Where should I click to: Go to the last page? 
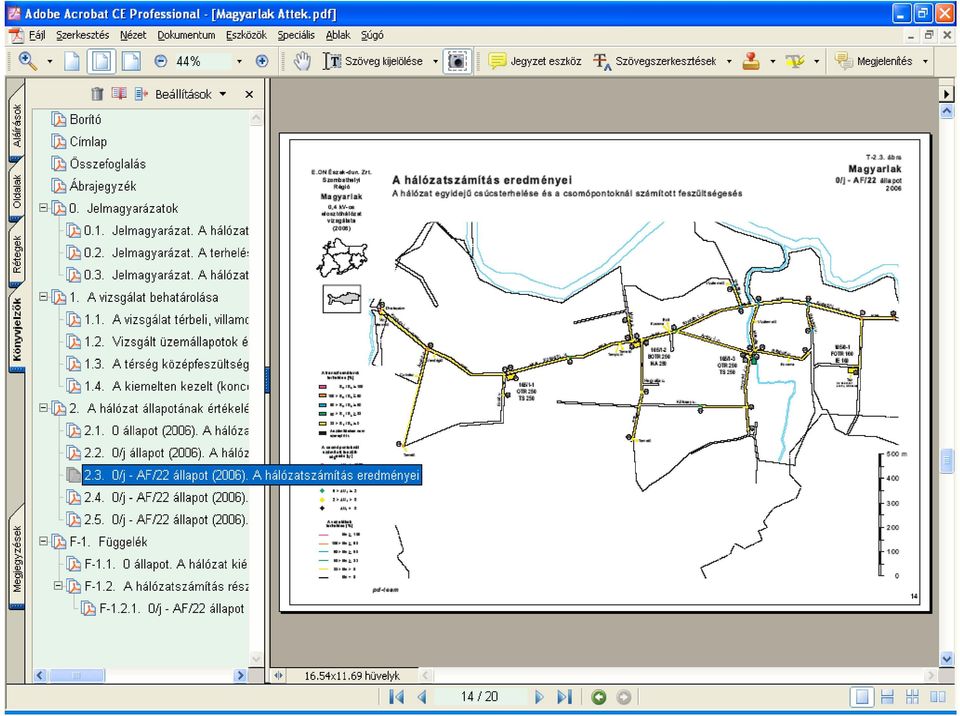[x=564, y=697]
